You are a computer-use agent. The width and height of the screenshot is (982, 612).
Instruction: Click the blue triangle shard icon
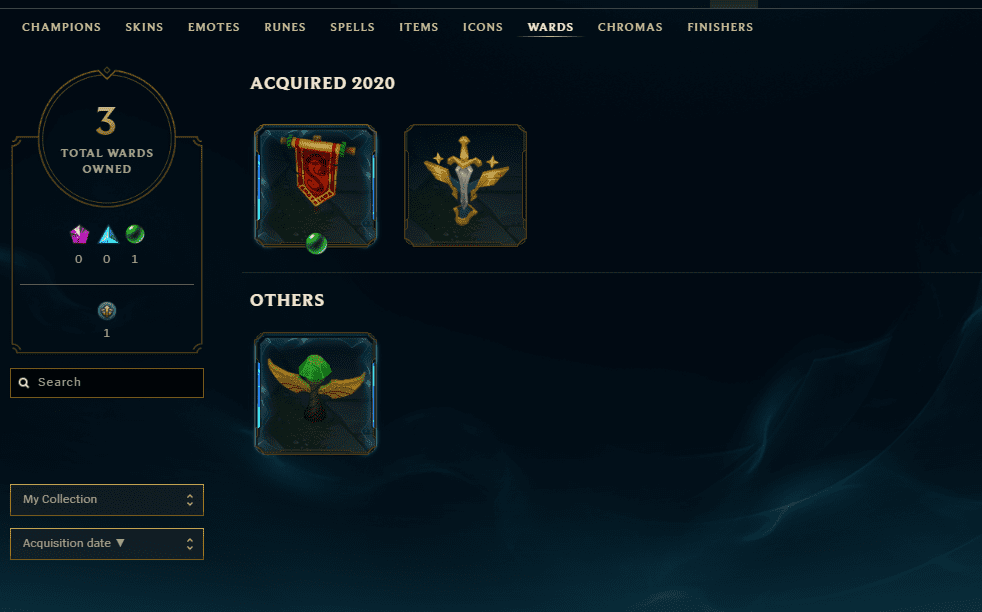point(108,234)
